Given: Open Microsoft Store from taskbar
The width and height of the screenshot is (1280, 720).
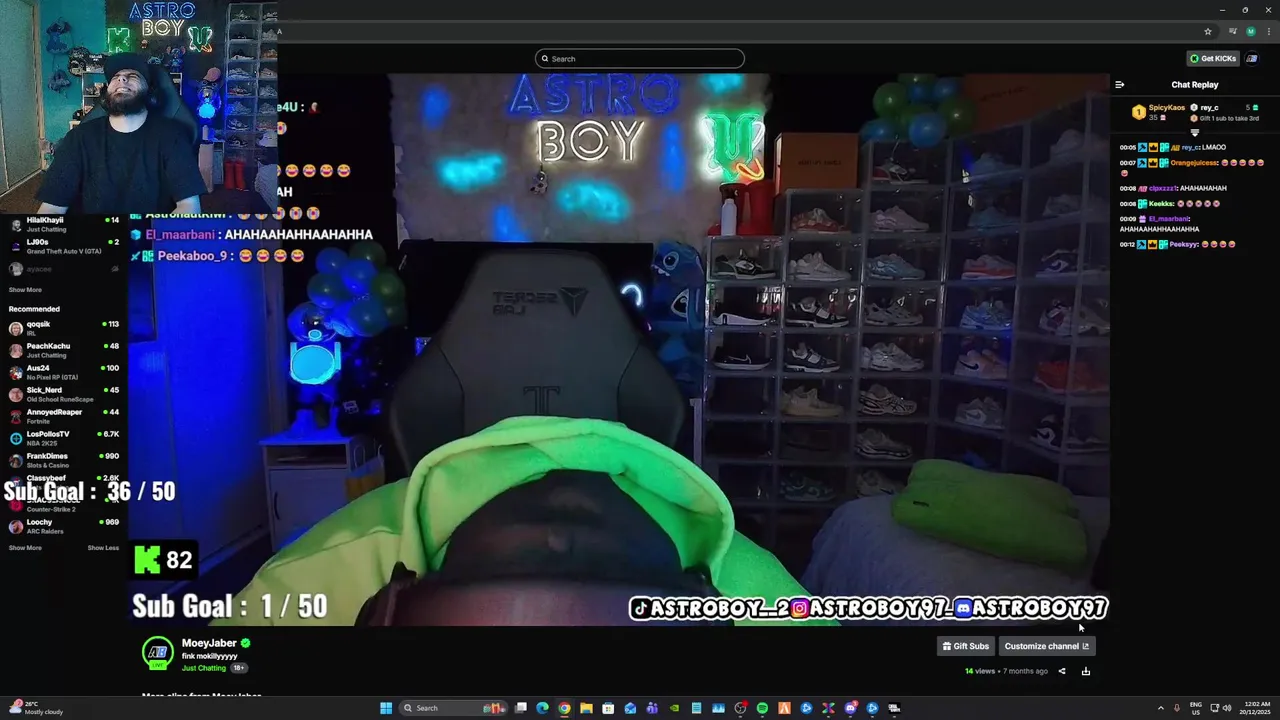Looking at the screenshot, I should pyautogui.click(x=608, y=708).
